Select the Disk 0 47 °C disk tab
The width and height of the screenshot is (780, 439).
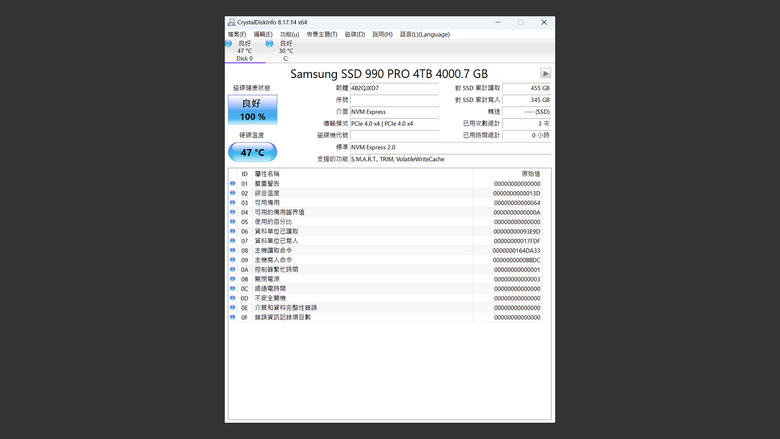coord(245,51)
